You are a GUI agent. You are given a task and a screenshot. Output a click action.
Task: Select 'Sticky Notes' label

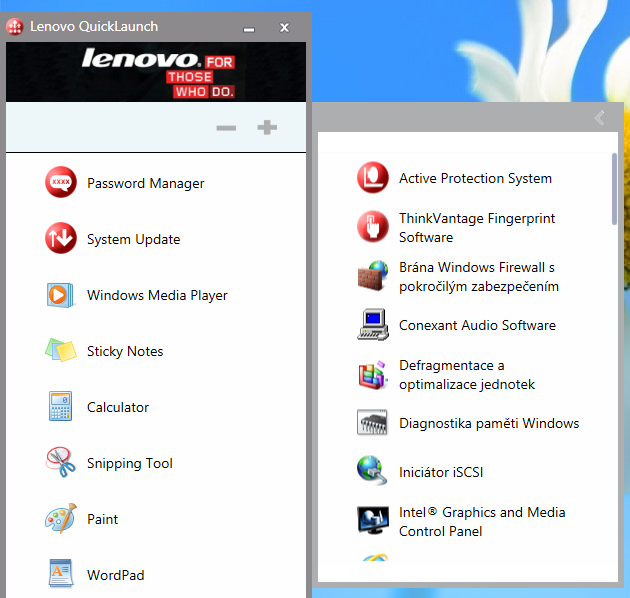point(125,351)
